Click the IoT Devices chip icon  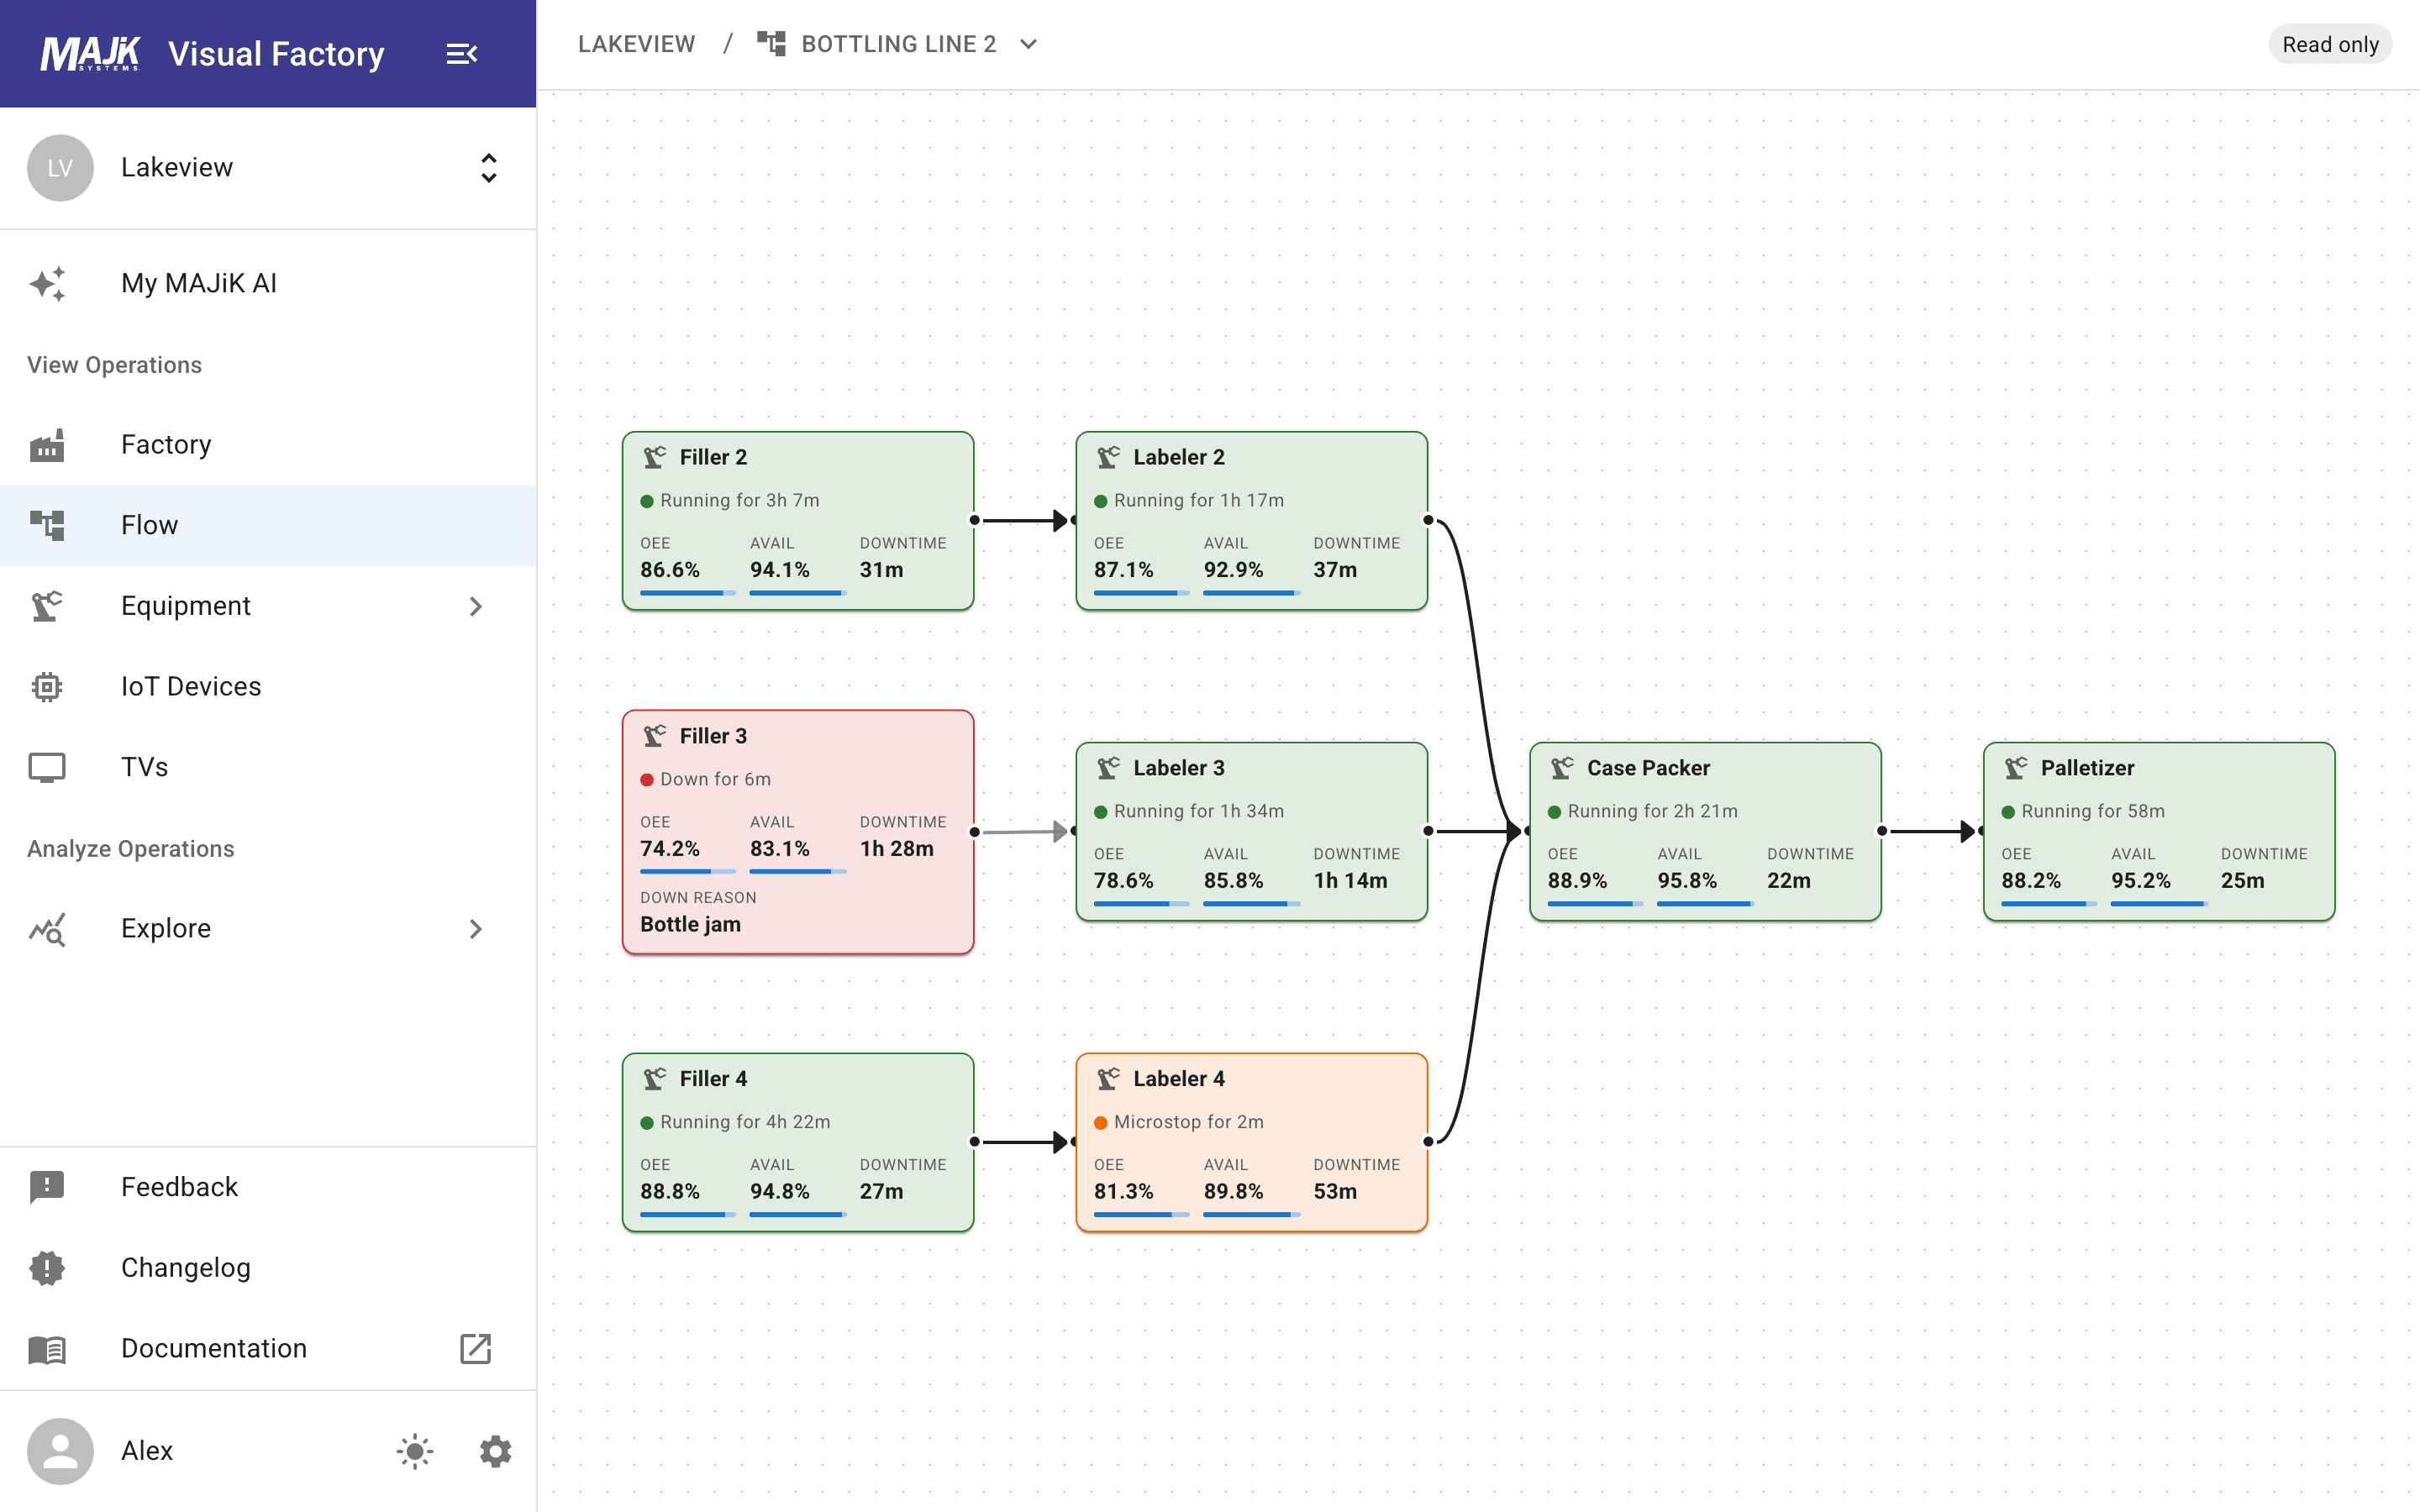tap(47, 687)
